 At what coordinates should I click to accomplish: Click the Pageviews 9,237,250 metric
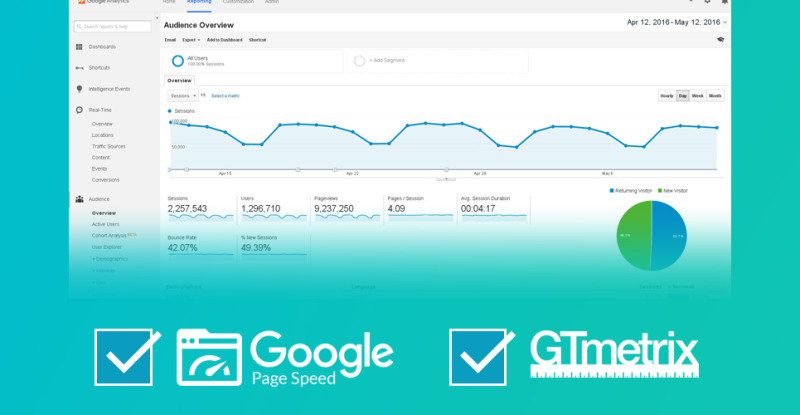pos(347,209)
